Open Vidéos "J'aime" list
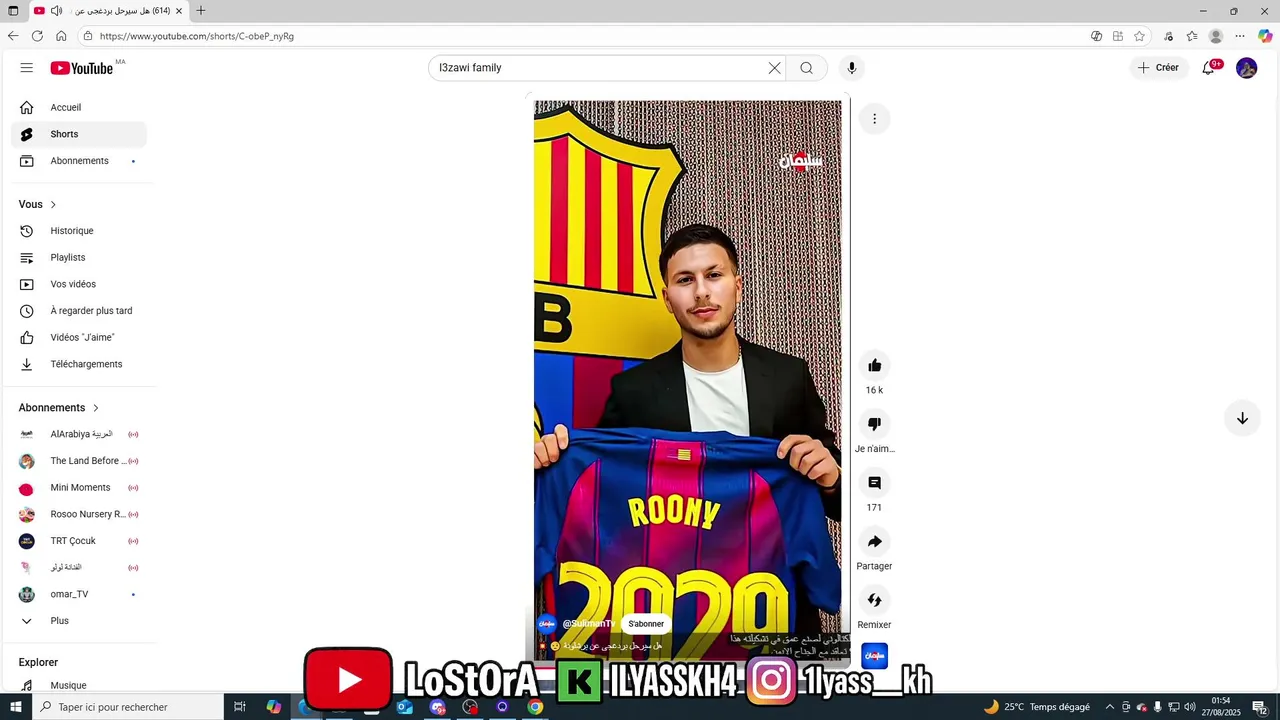Screen dimensions: 1280x720 [79, 338]
